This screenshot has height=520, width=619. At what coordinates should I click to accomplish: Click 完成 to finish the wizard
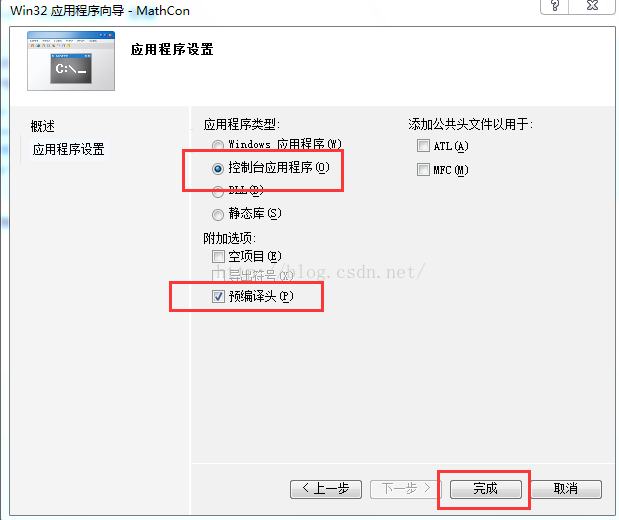[x=486, y=489]
